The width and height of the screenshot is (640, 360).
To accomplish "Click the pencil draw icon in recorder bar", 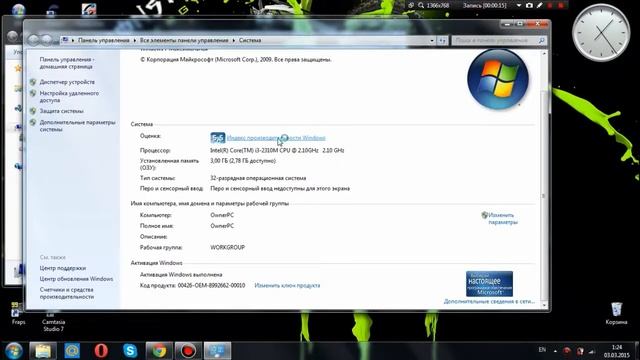I will [x=540, y=5].
